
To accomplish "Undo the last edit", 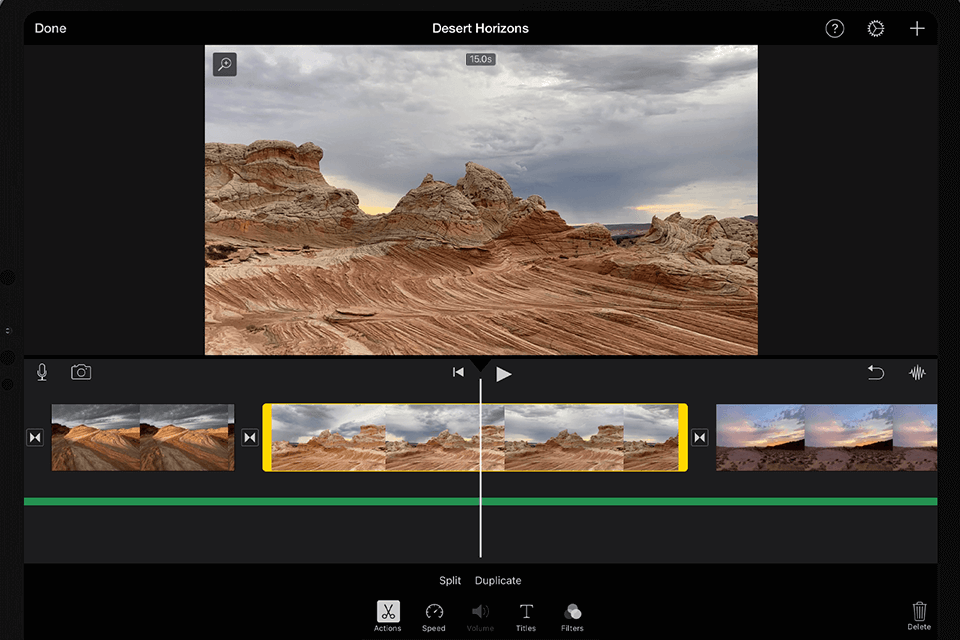I will tap(876, 372).
